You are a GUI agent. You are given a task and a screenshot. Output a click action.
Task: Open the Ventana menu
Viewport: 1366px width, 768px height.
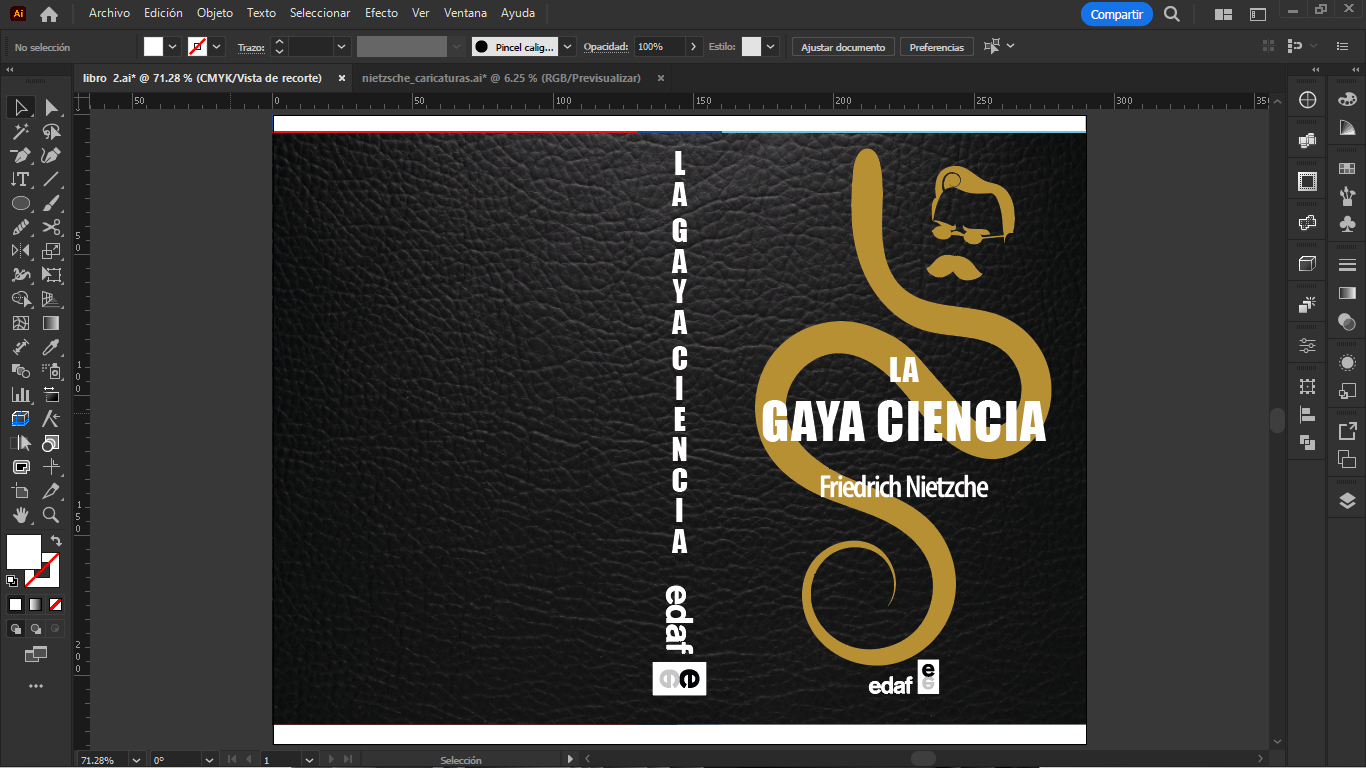click(x=465, y=13)
